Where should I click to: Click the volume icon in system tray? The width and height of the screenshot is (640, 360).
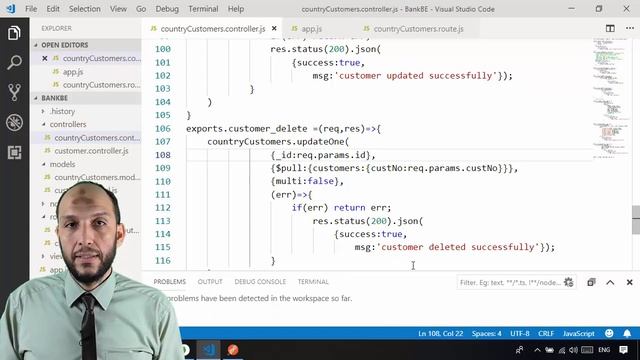[573, 350]
